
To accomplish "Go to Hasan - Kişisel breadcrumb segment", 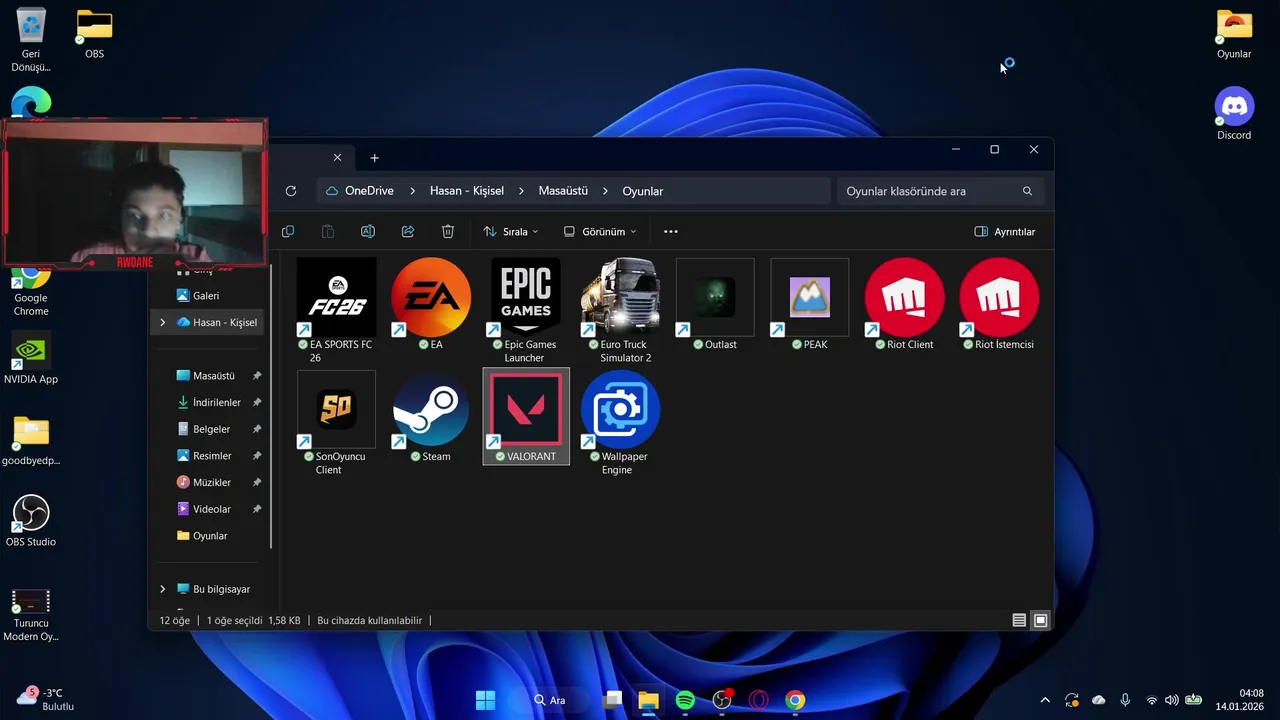I will coord(467,191).
